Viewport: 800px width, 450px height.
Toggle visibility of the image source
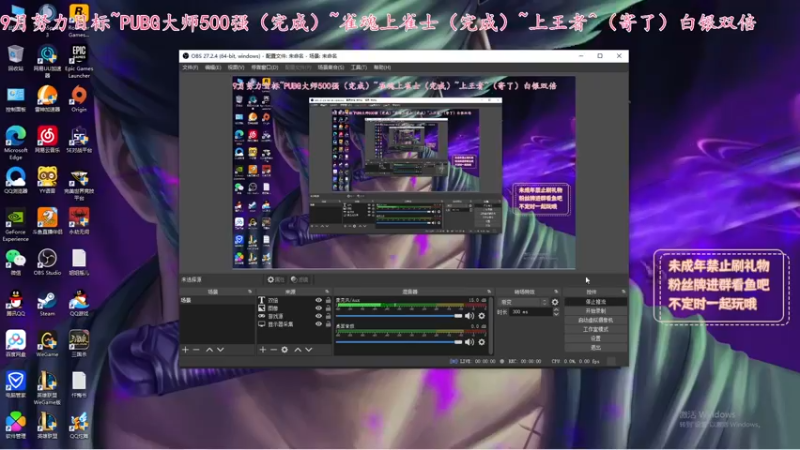click(x=319, y=308)
